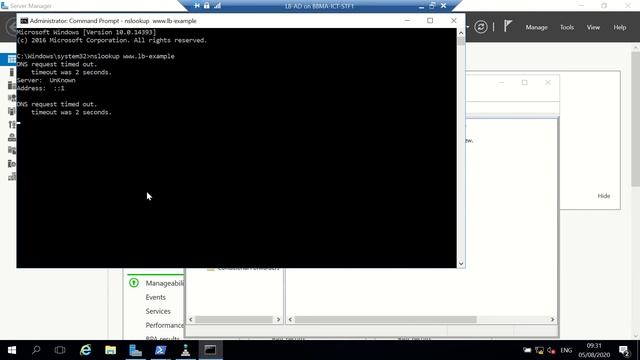
Task: Open Events in the server tile
Action: 156,297
